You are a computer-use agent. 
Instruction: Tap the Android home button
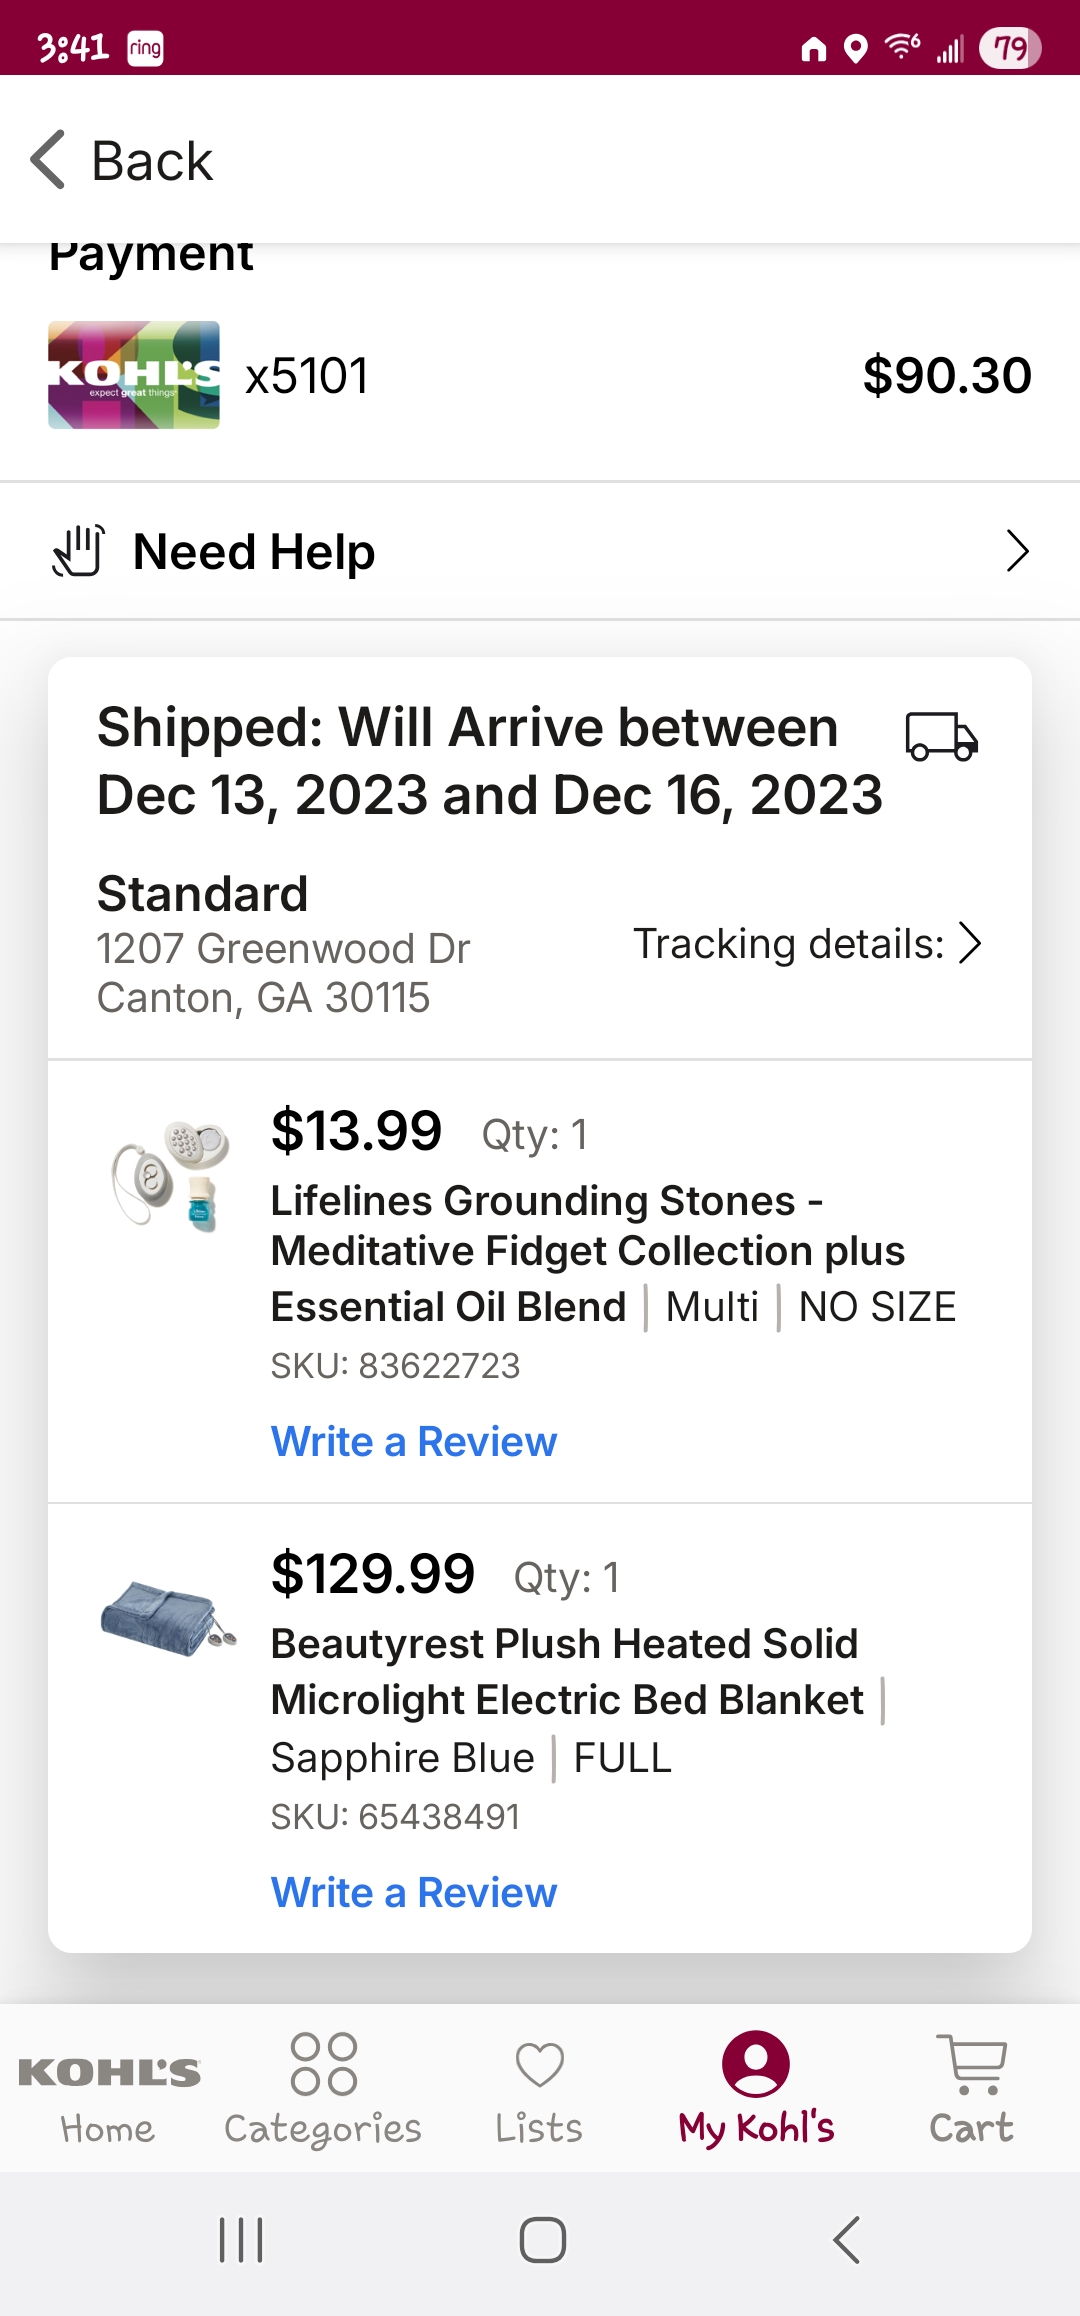coord(543,2239)
